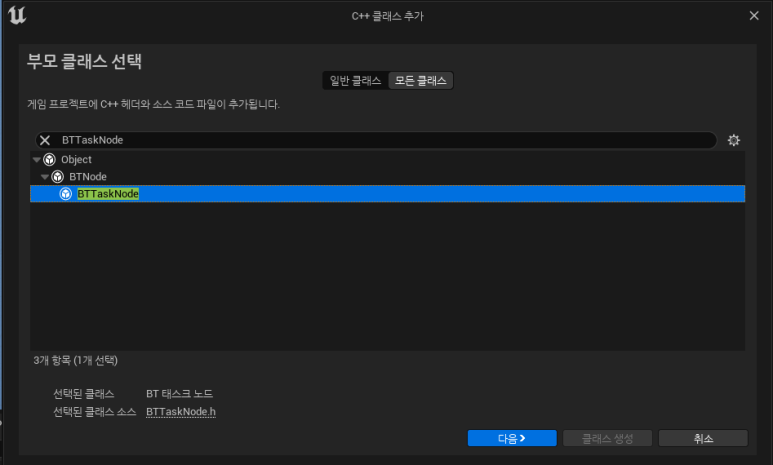This screenshot has height=465, width=773.
Task: Click the 다음 button
Action: coord(512,438)
